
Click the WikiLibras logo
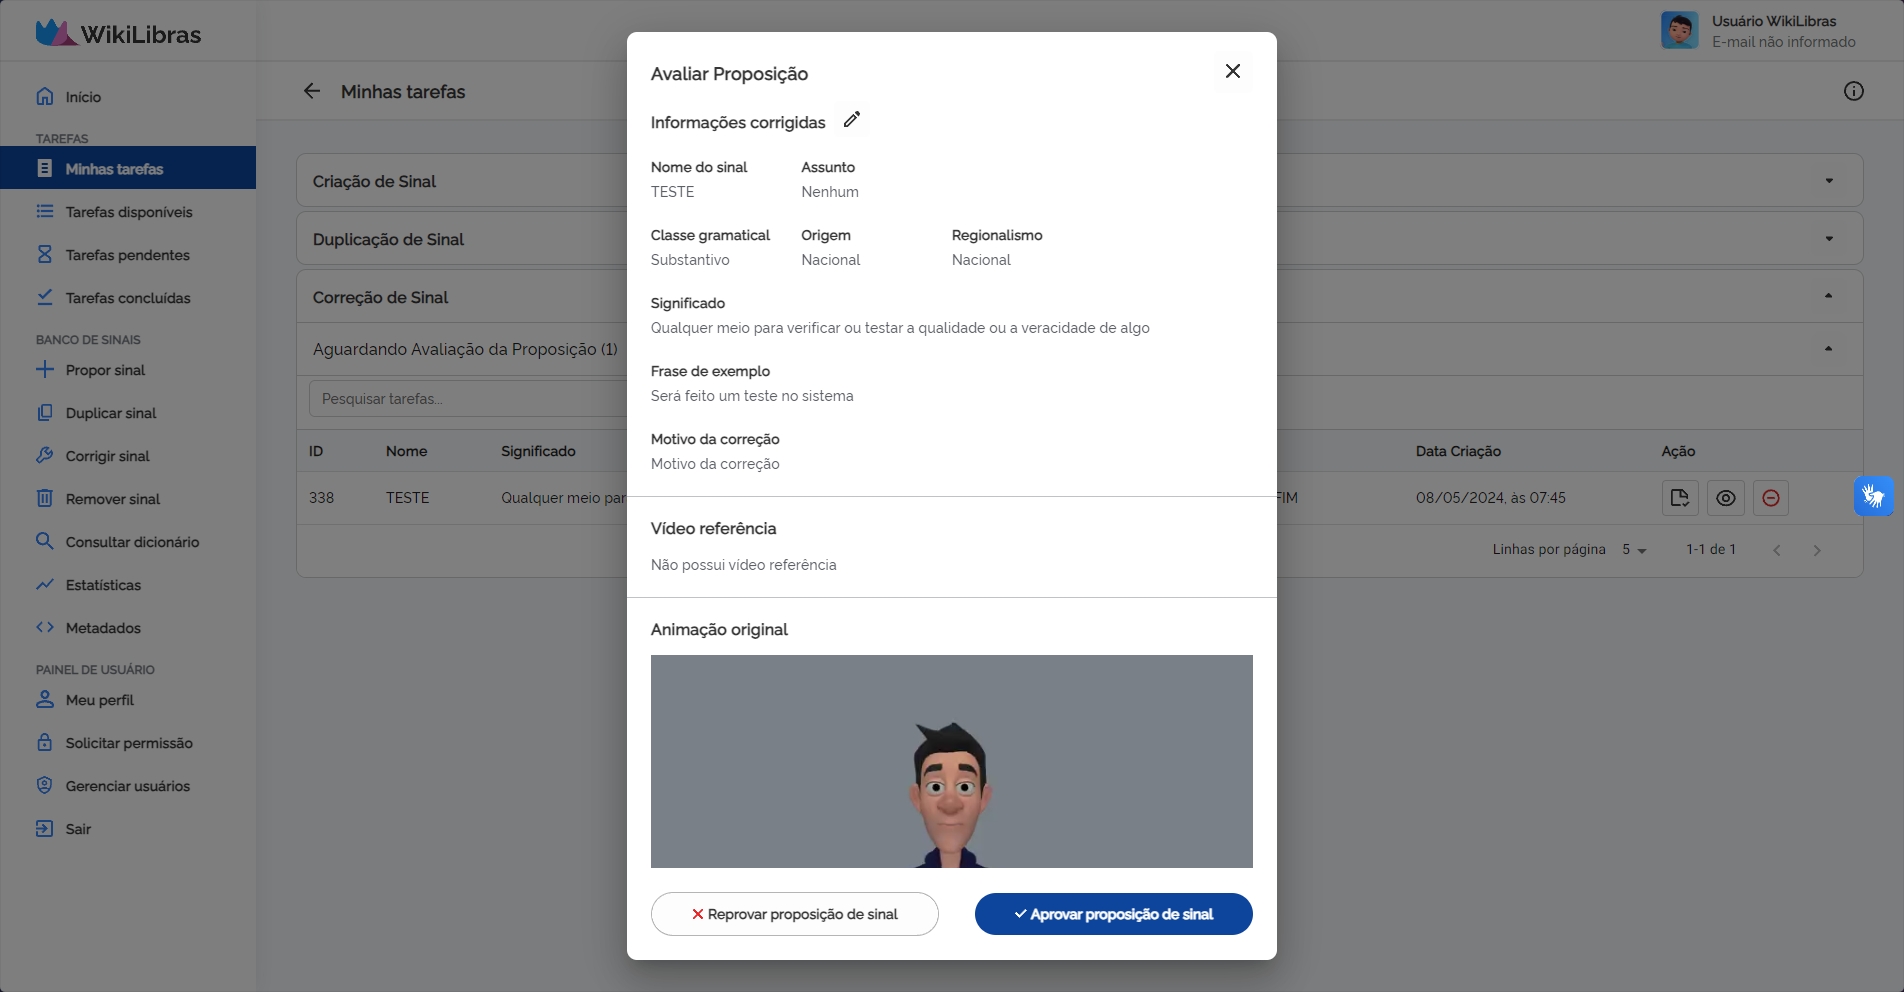tap(118, 34)
